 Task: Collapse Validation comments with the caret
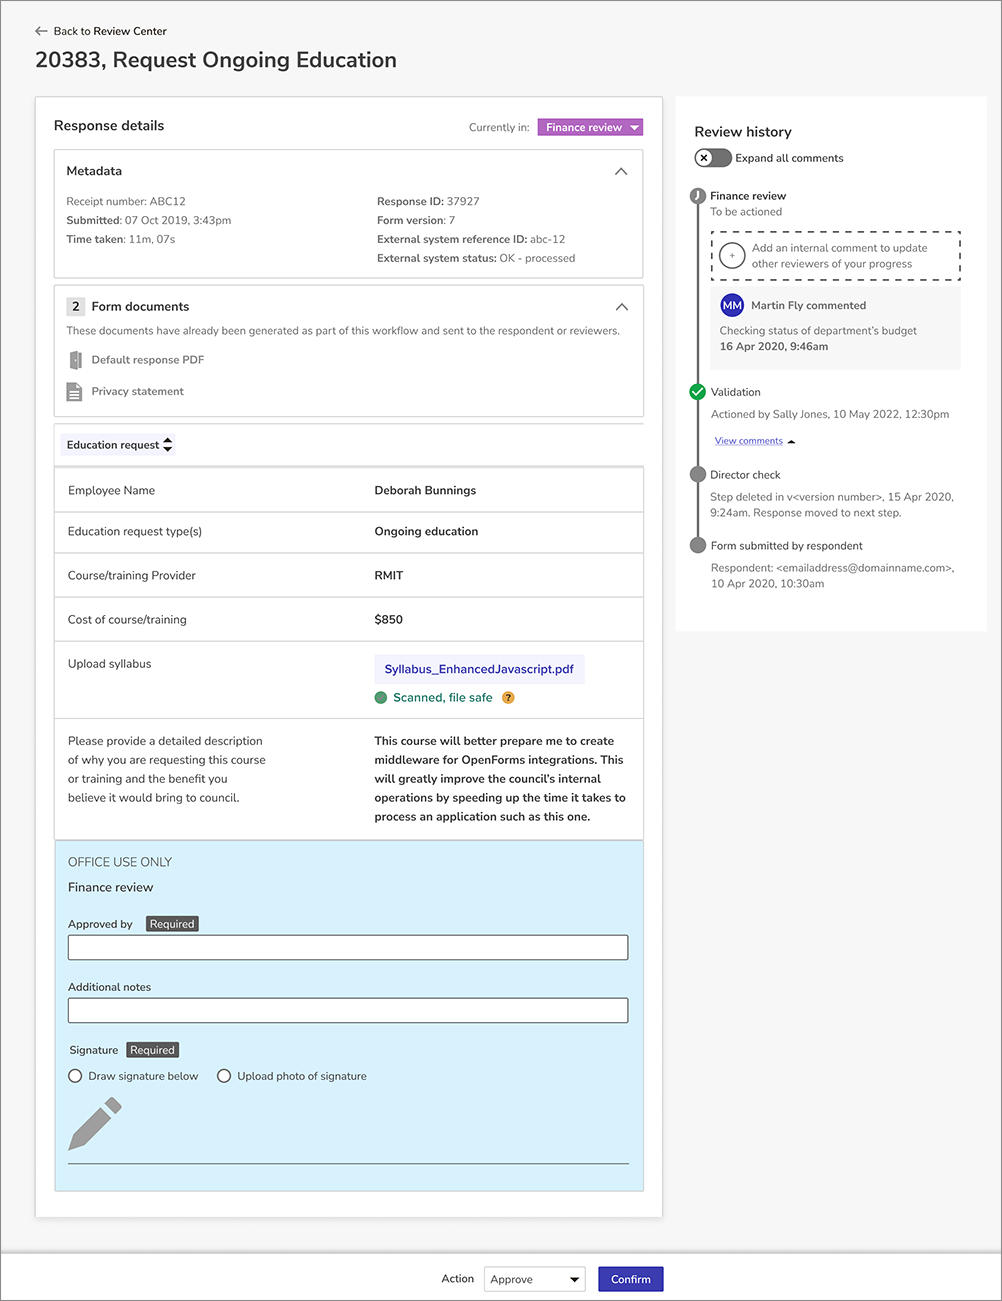click(792, 441)
